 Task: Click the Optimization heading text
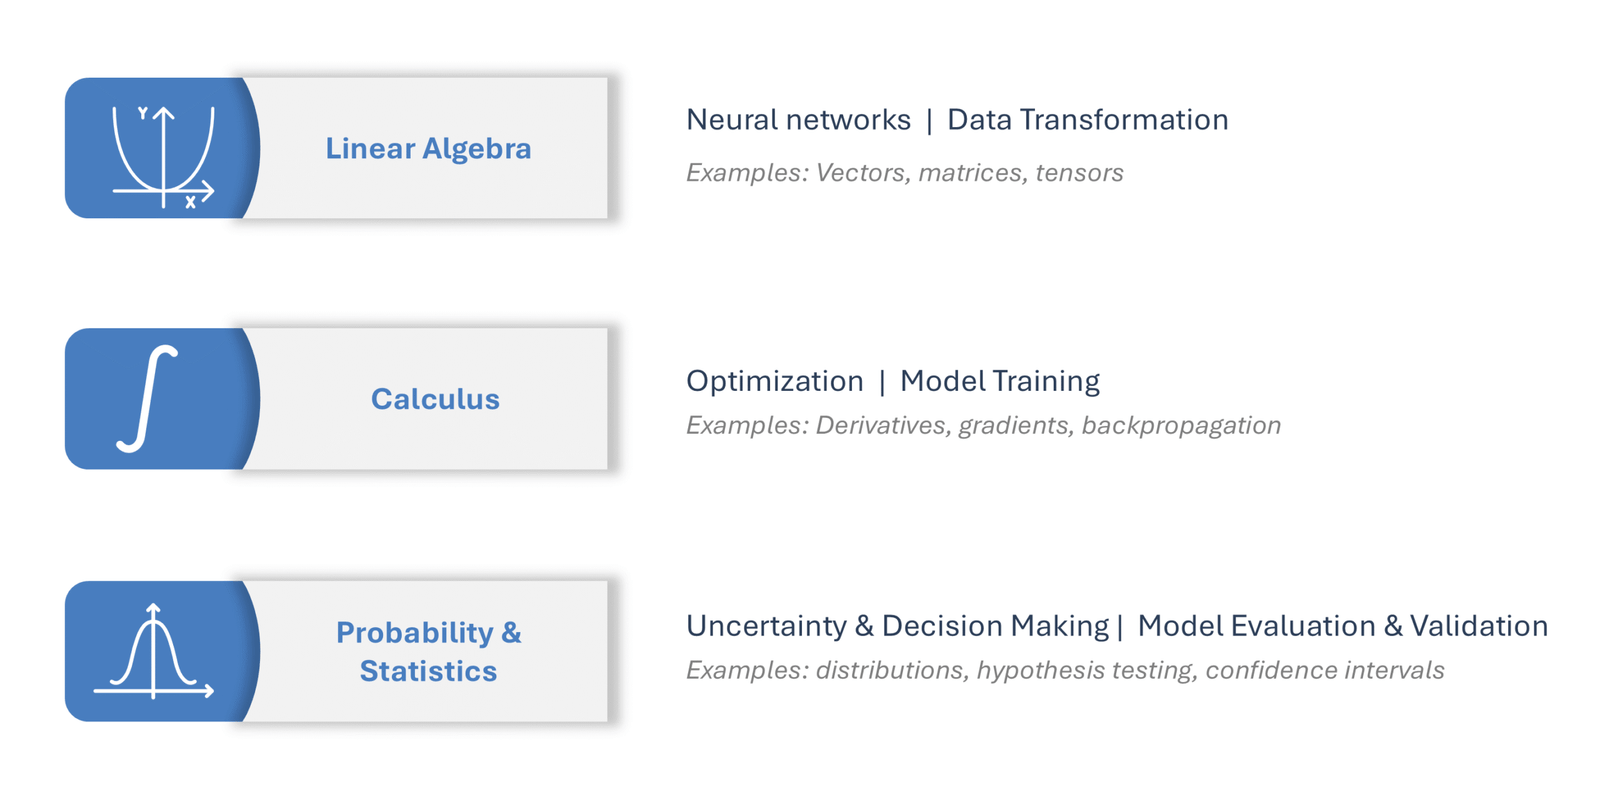coord(774,381)
